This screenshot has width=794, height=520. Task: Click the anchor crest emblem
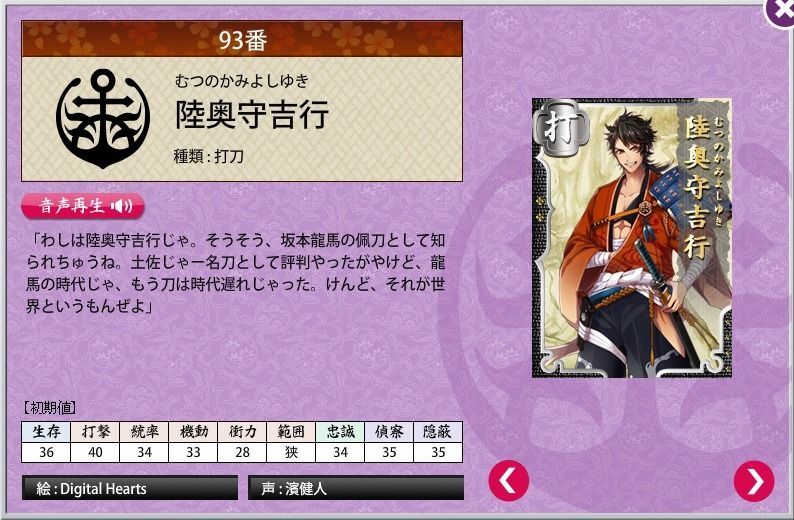(103, 119)
